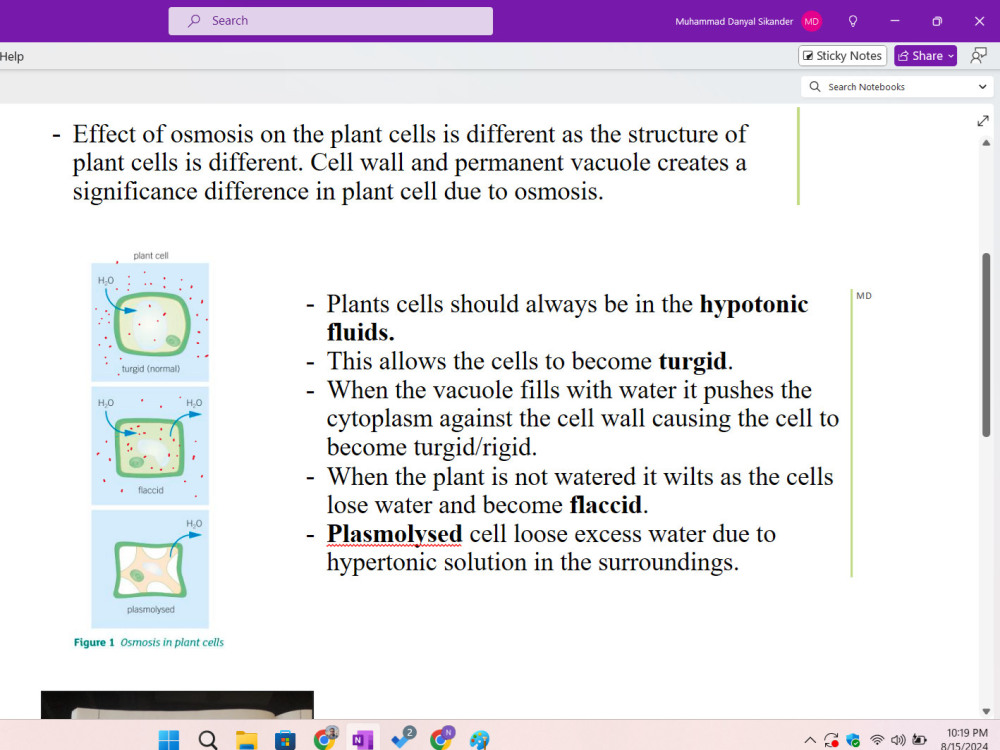Viewport: 1000px width, 750px height.
Task: Click 'Effect of osmosis' paragraph first line
Action: (409, 134)
